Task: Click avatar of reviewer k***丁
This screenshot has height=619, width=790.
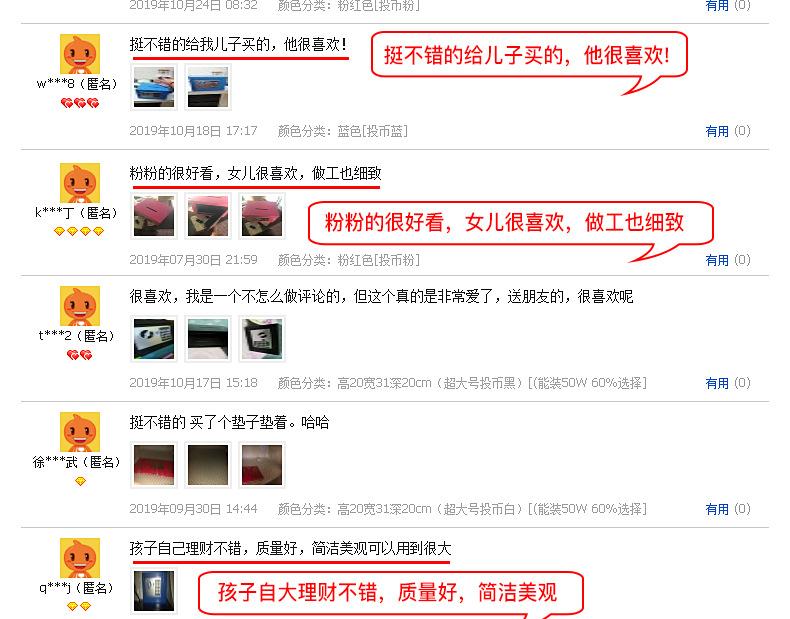Action: point(80,183)
